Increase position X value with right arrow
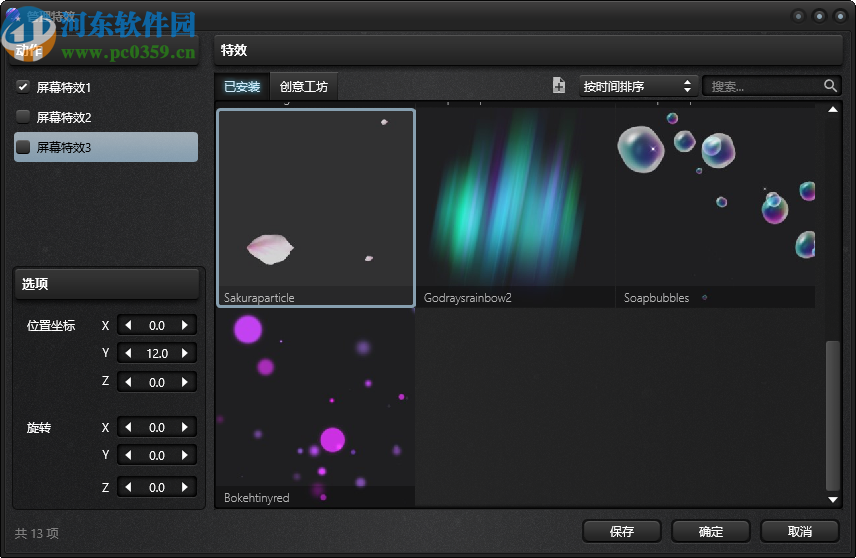The width and height of the screenshot is (856, 558). [185, 325]
